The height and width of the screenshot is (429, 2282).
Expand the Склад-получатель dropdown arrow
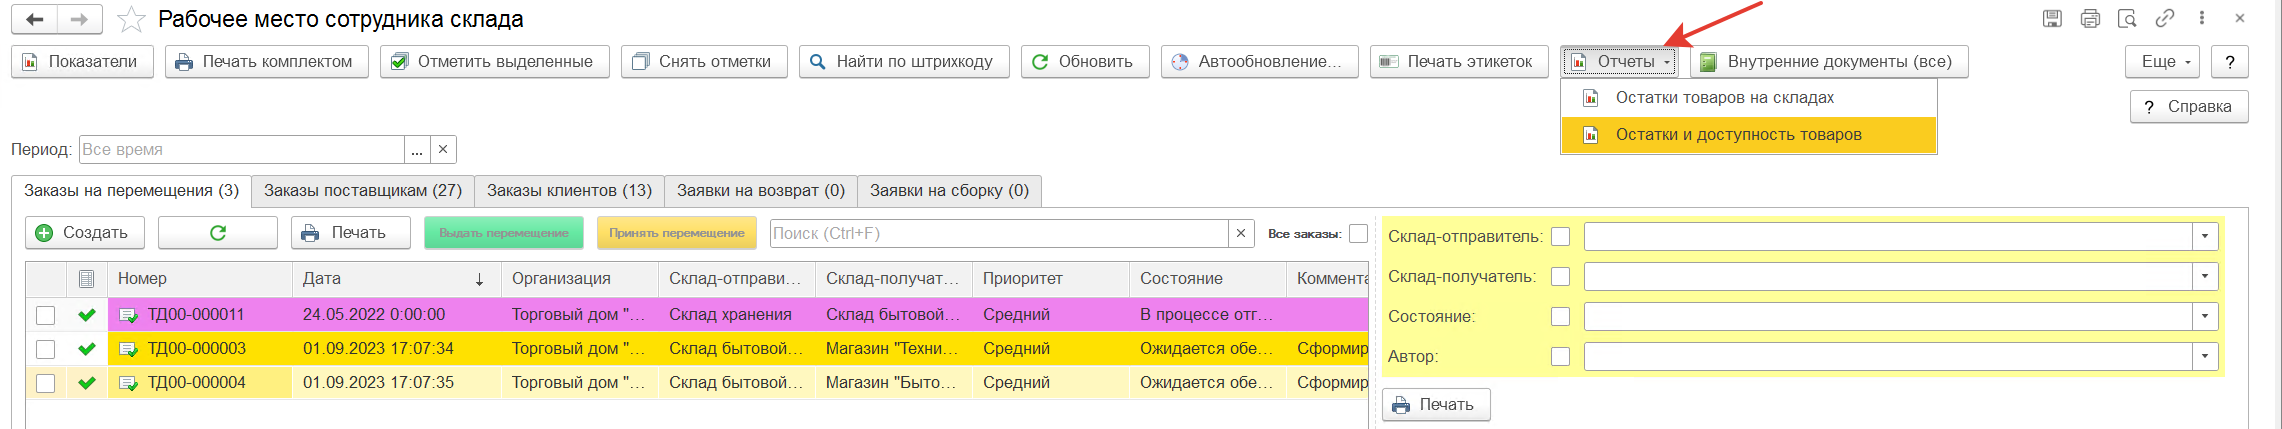(2205, 277)
